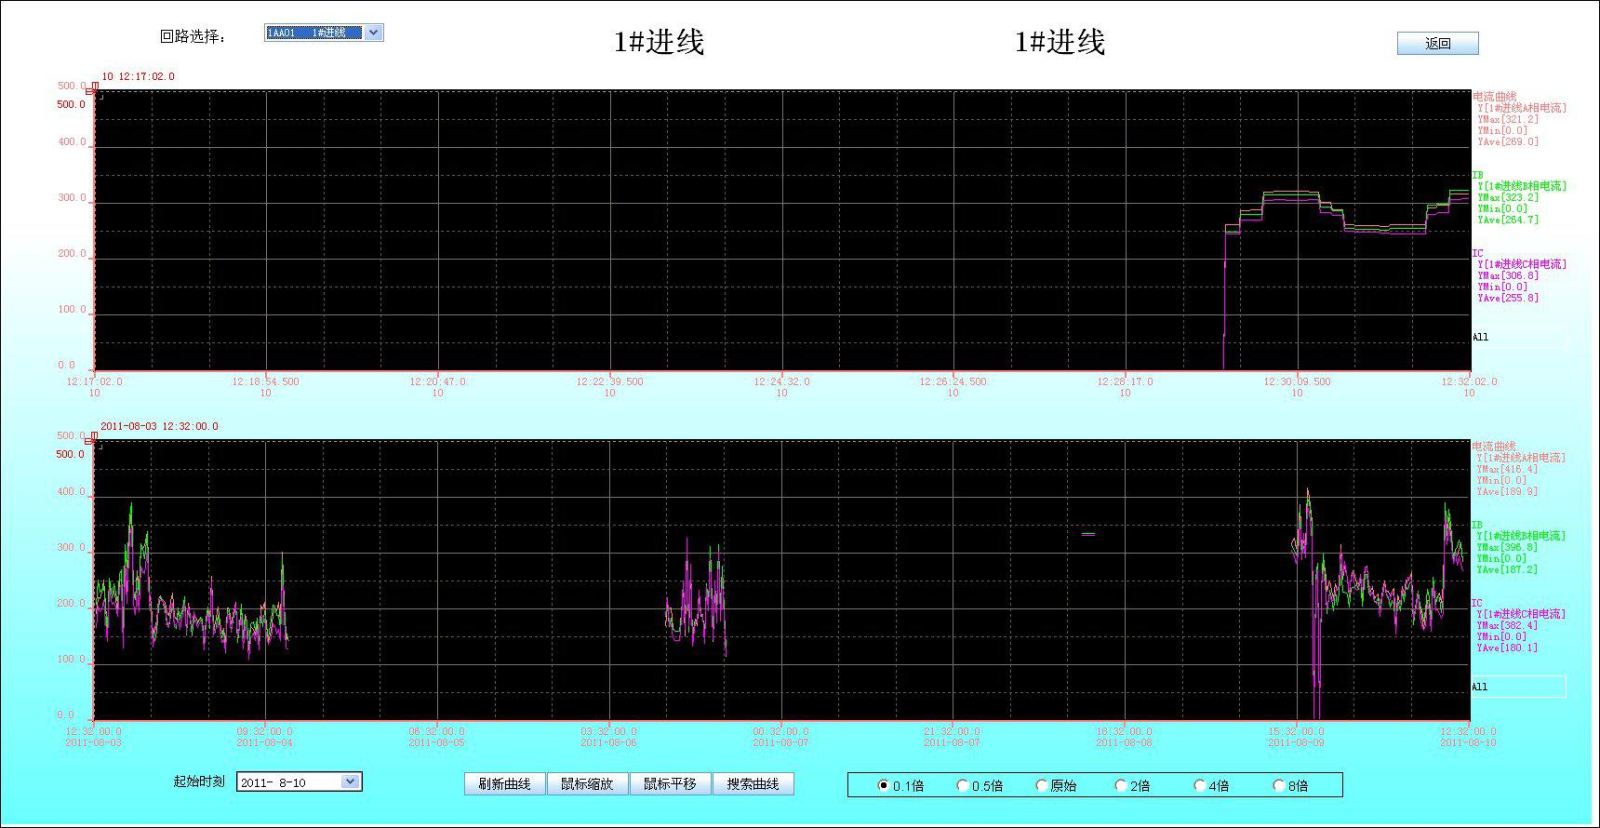Click the lower chart's YMax[382.4] C-phase legend
1600x828 pixels.
[x=1507, y=625]
